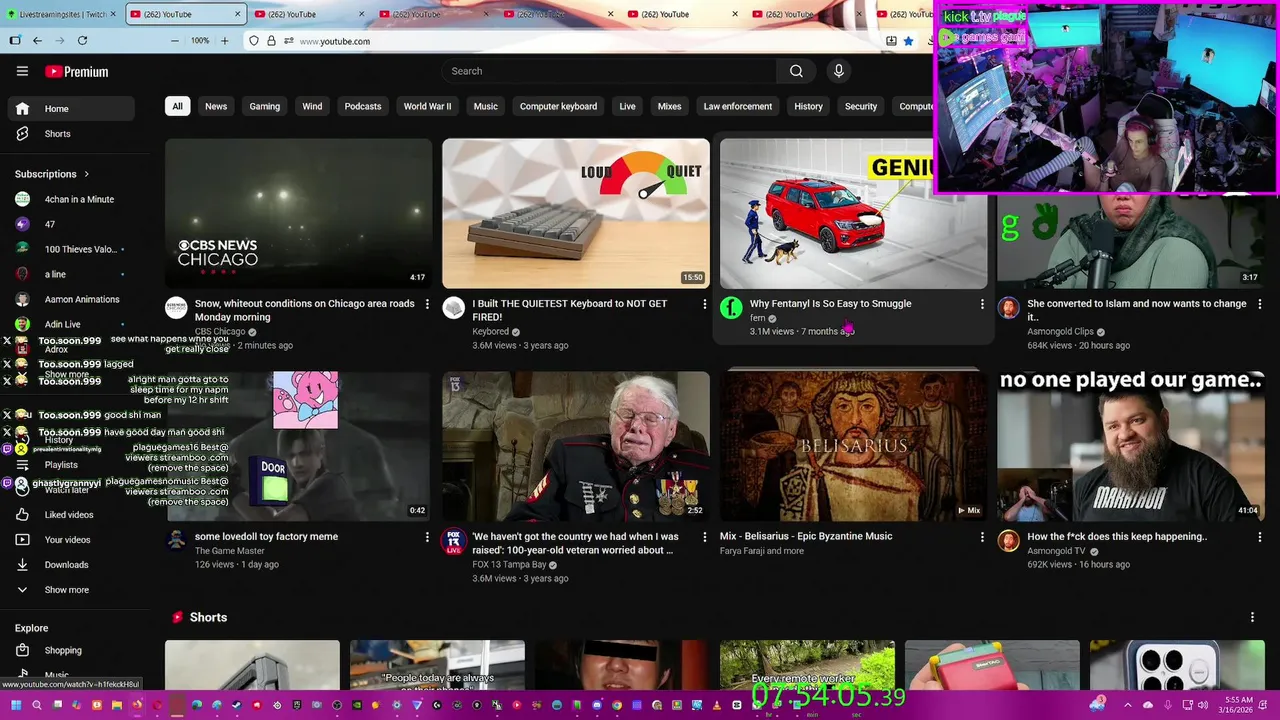Expand the Subscriptions section chevron
The width and height of the screenshot is (1280, 720).
pyautogui.click(x=86, y=174)
